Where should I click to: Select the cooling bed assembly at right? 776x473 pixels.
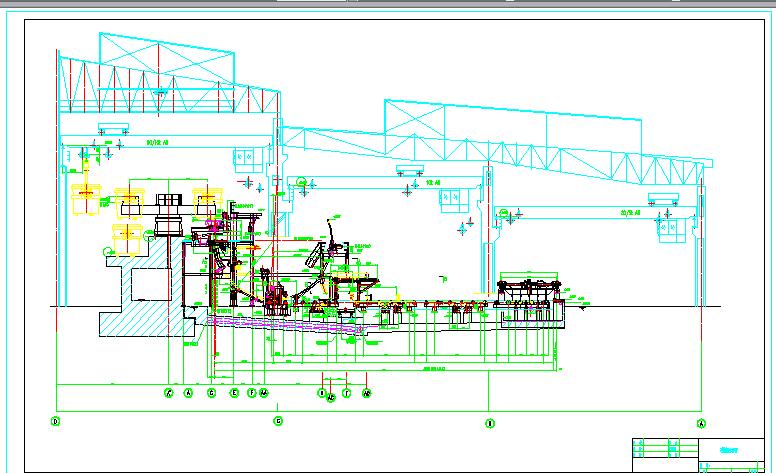click(x=530, y=299)
